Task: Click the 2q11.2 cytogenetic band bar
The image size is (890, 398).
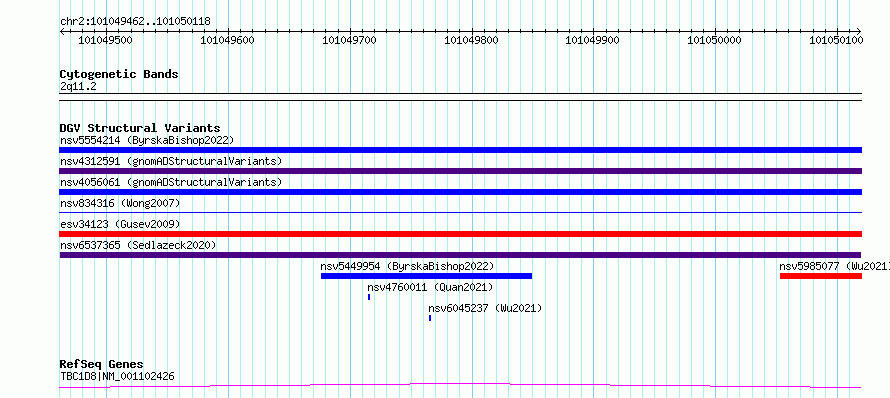Action: pyautogui.click(x=460, y=97)
